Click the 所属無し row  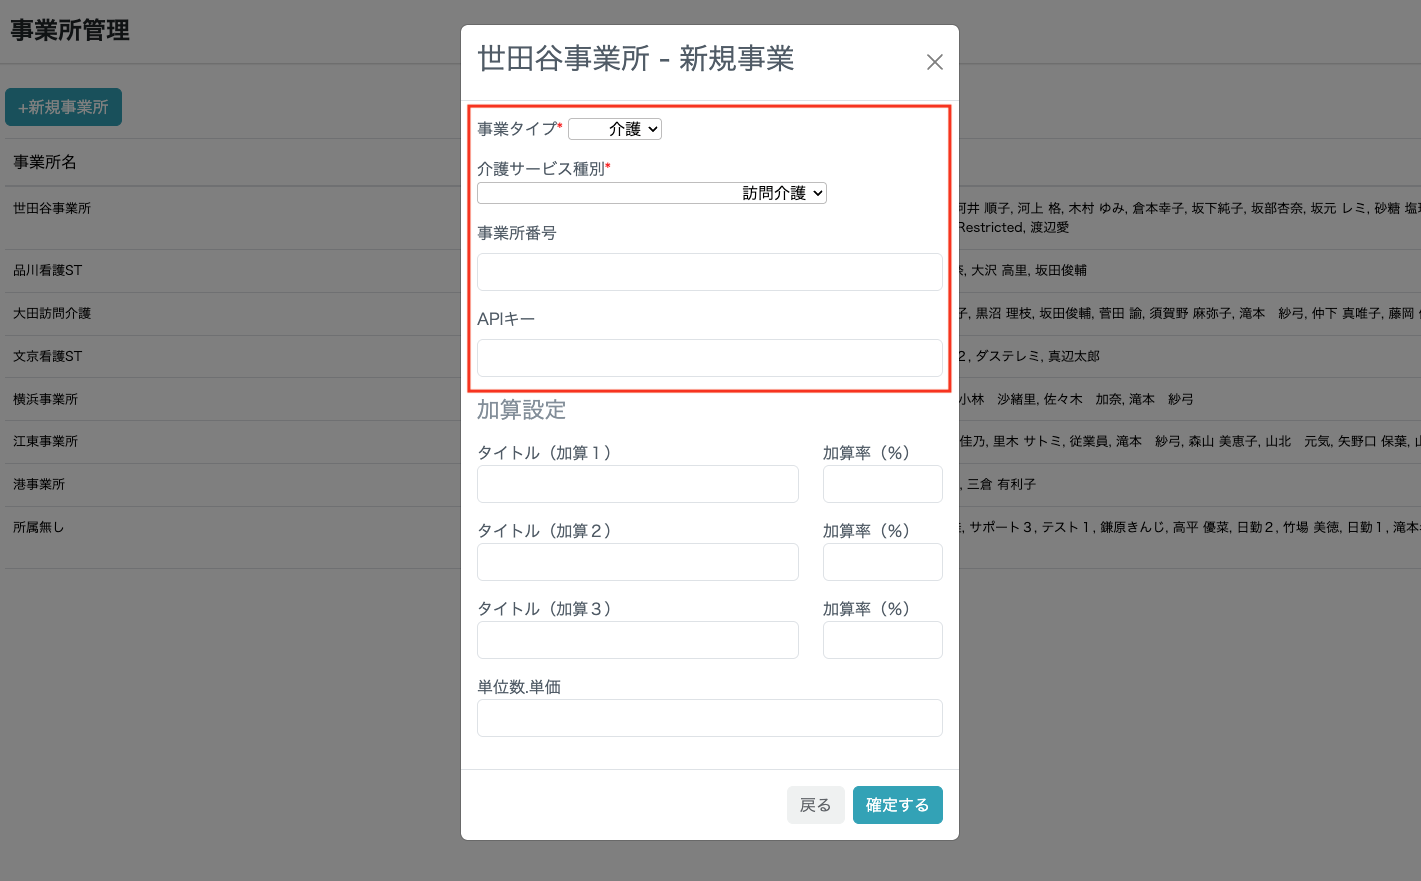coord(38,527)
